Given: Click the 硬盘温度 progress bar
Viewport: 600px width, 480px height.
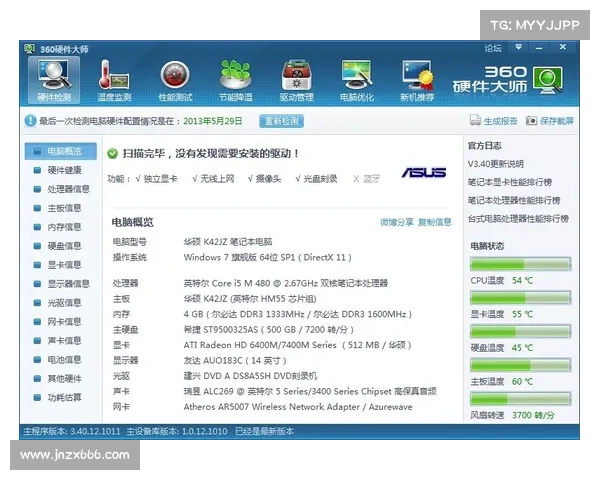Looking at the screenshot, I should point(520,331).
